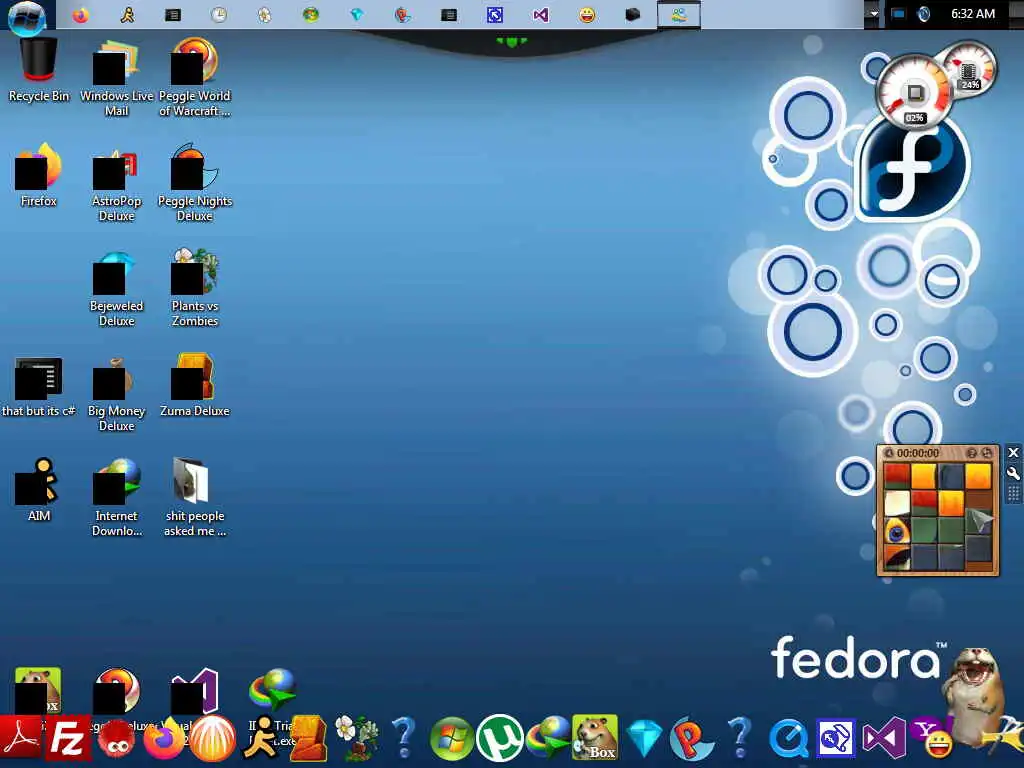Open the Recycle Bin desktop icon
Image resolution: width=1024 pixels, height=768 pixels.
click(x=39, y=71)
